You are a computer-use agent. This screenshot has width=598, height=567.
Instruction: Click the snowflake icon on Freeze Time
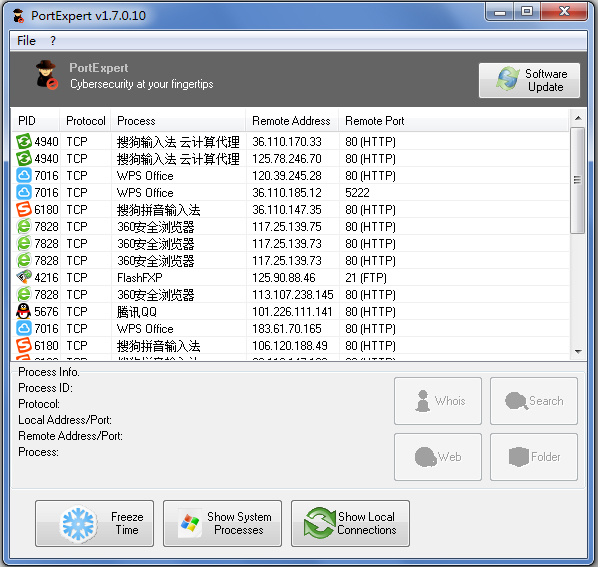pos(78,524)
